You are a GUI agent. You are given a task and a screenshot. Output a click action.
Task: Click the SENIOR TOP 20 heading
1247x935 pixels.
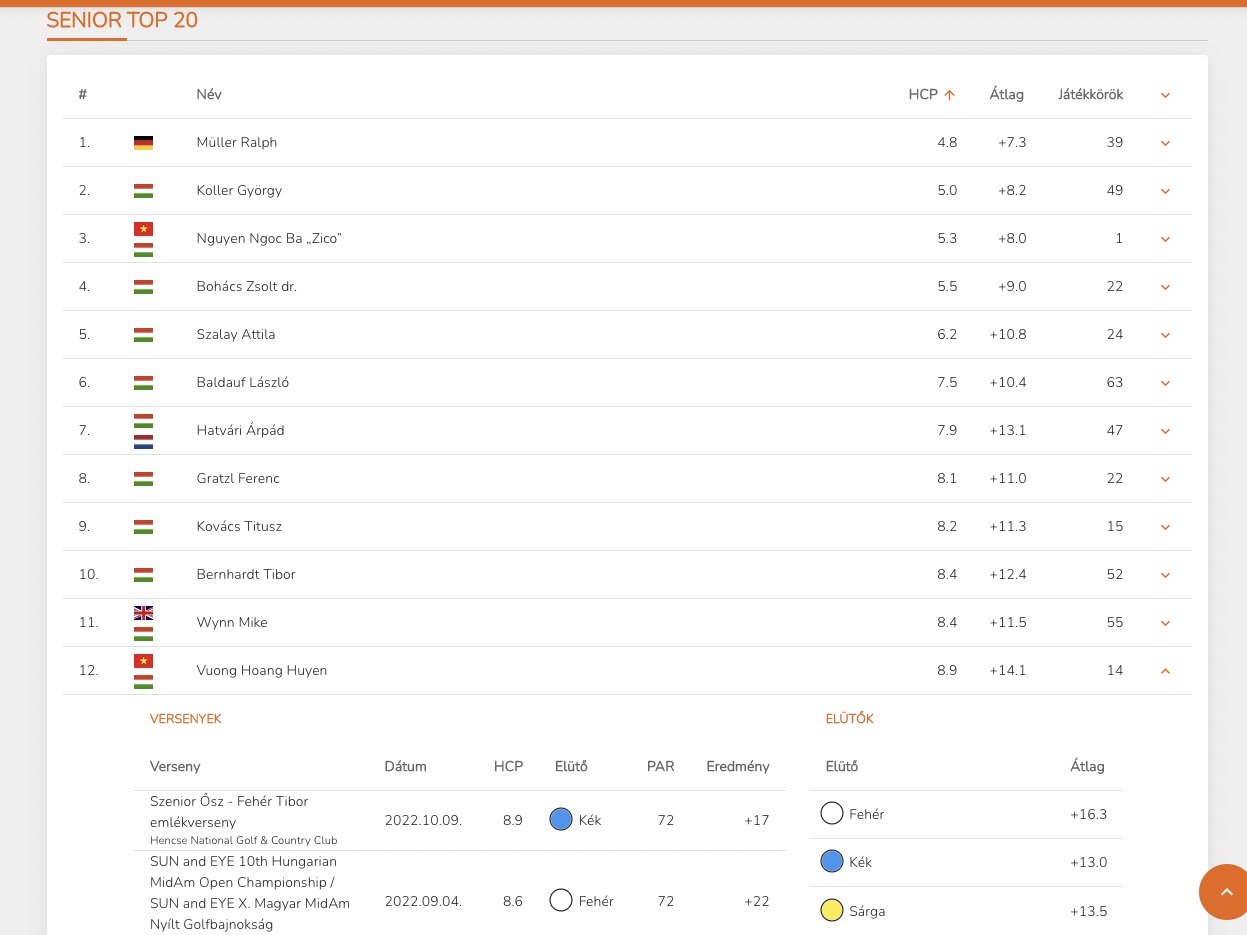[x=122, y=20]
